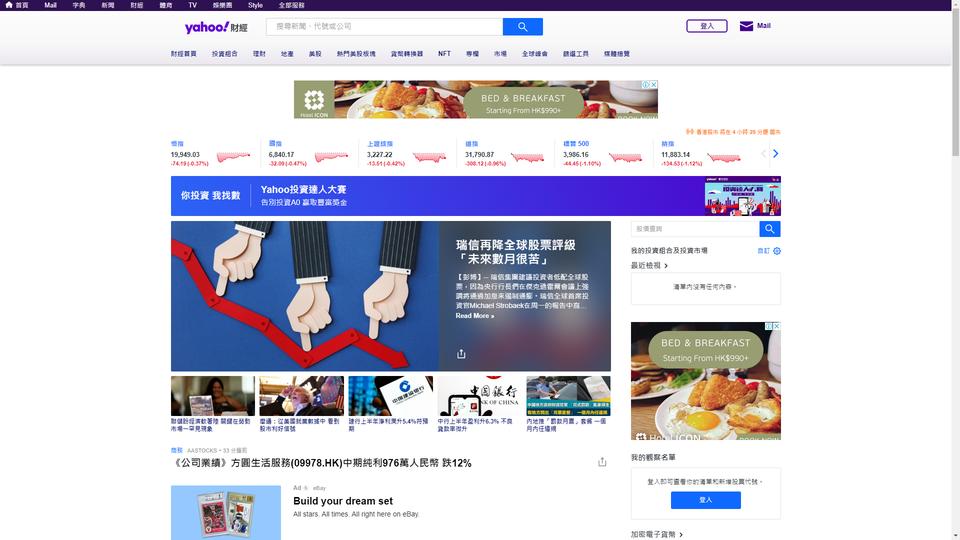Screen dimensions: 960x540
Task: Expand the 加密電子貨幣 section
Action: coord(656,534)
